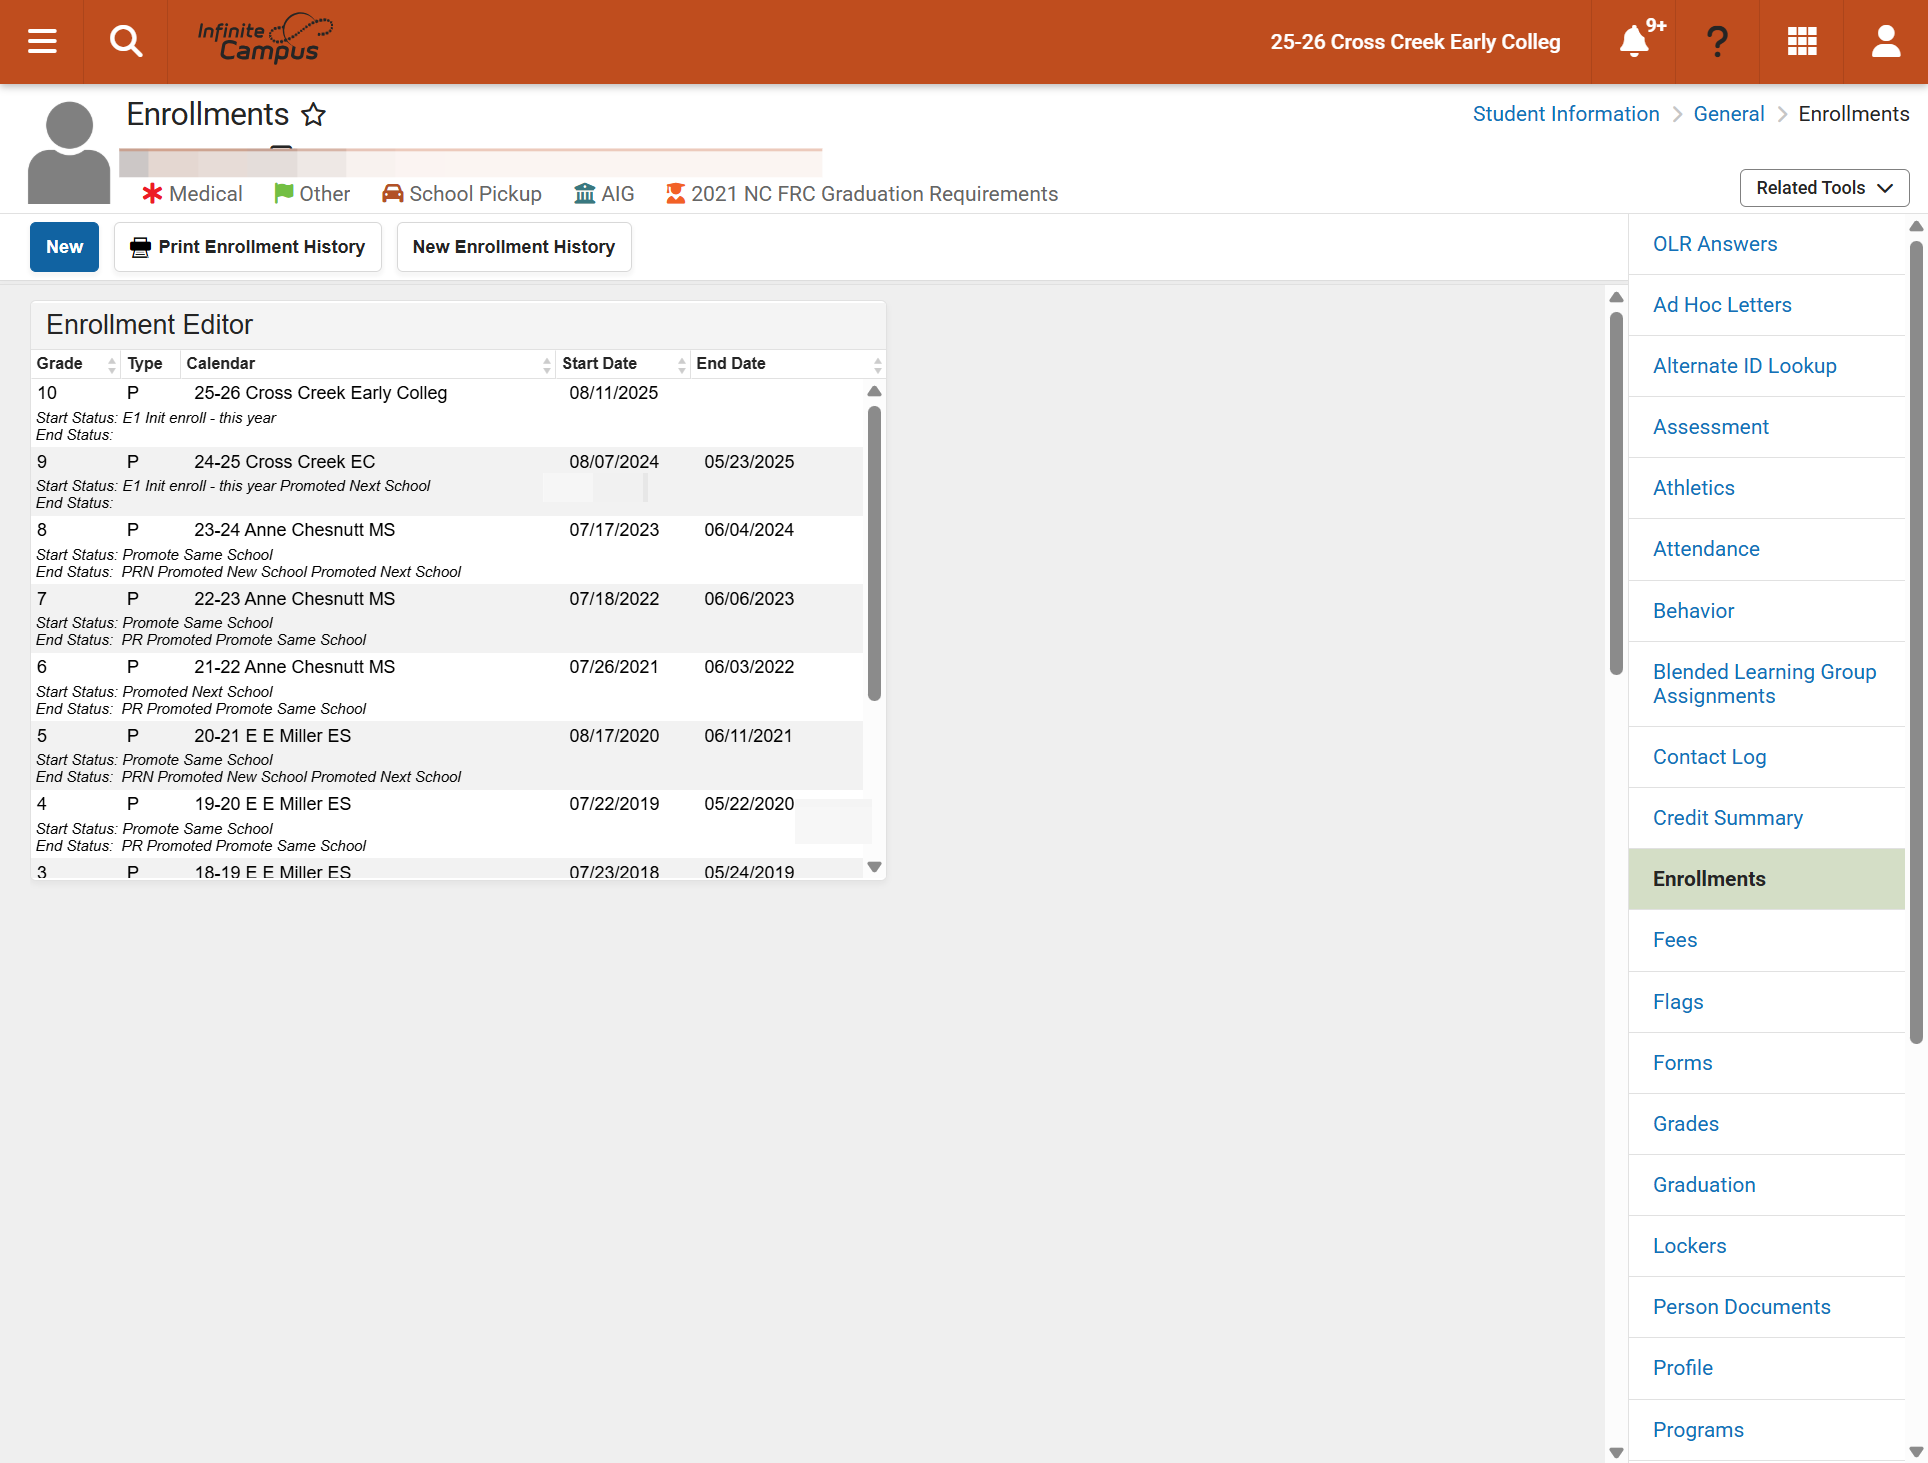Click the student photo placeholder
Viewport: 1928px width, 1463px height.
point(69,152)
